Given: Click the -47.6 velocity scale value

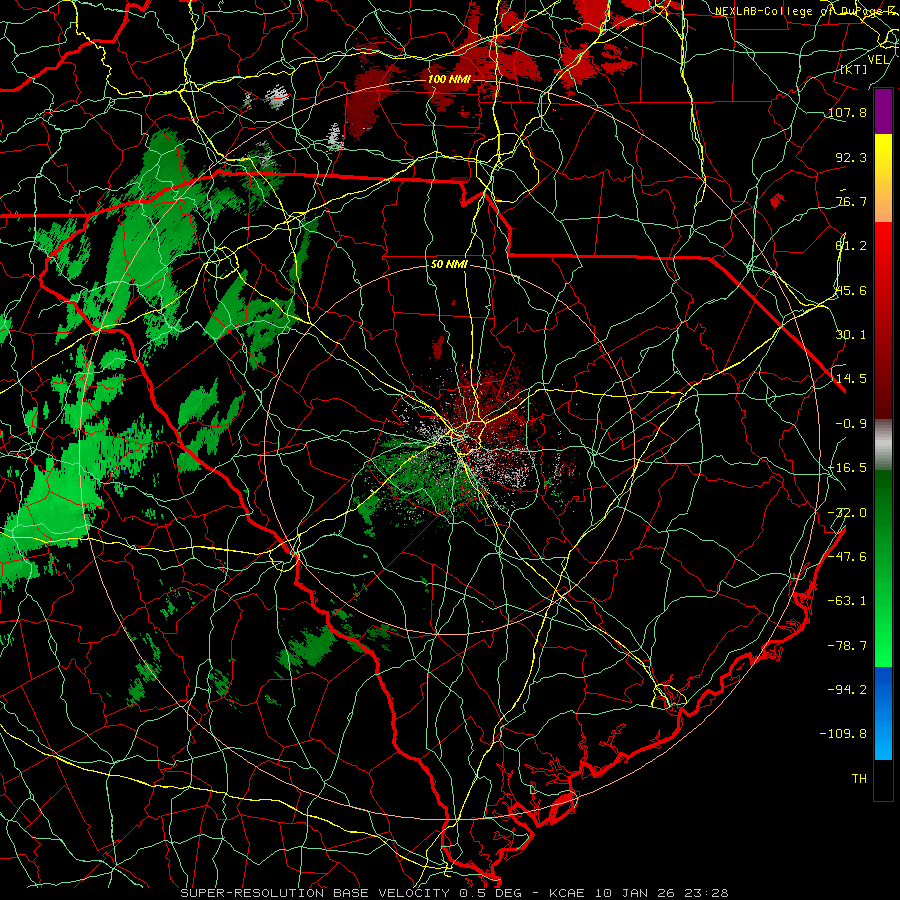Looking at the screenshot, I should point(848,557).
